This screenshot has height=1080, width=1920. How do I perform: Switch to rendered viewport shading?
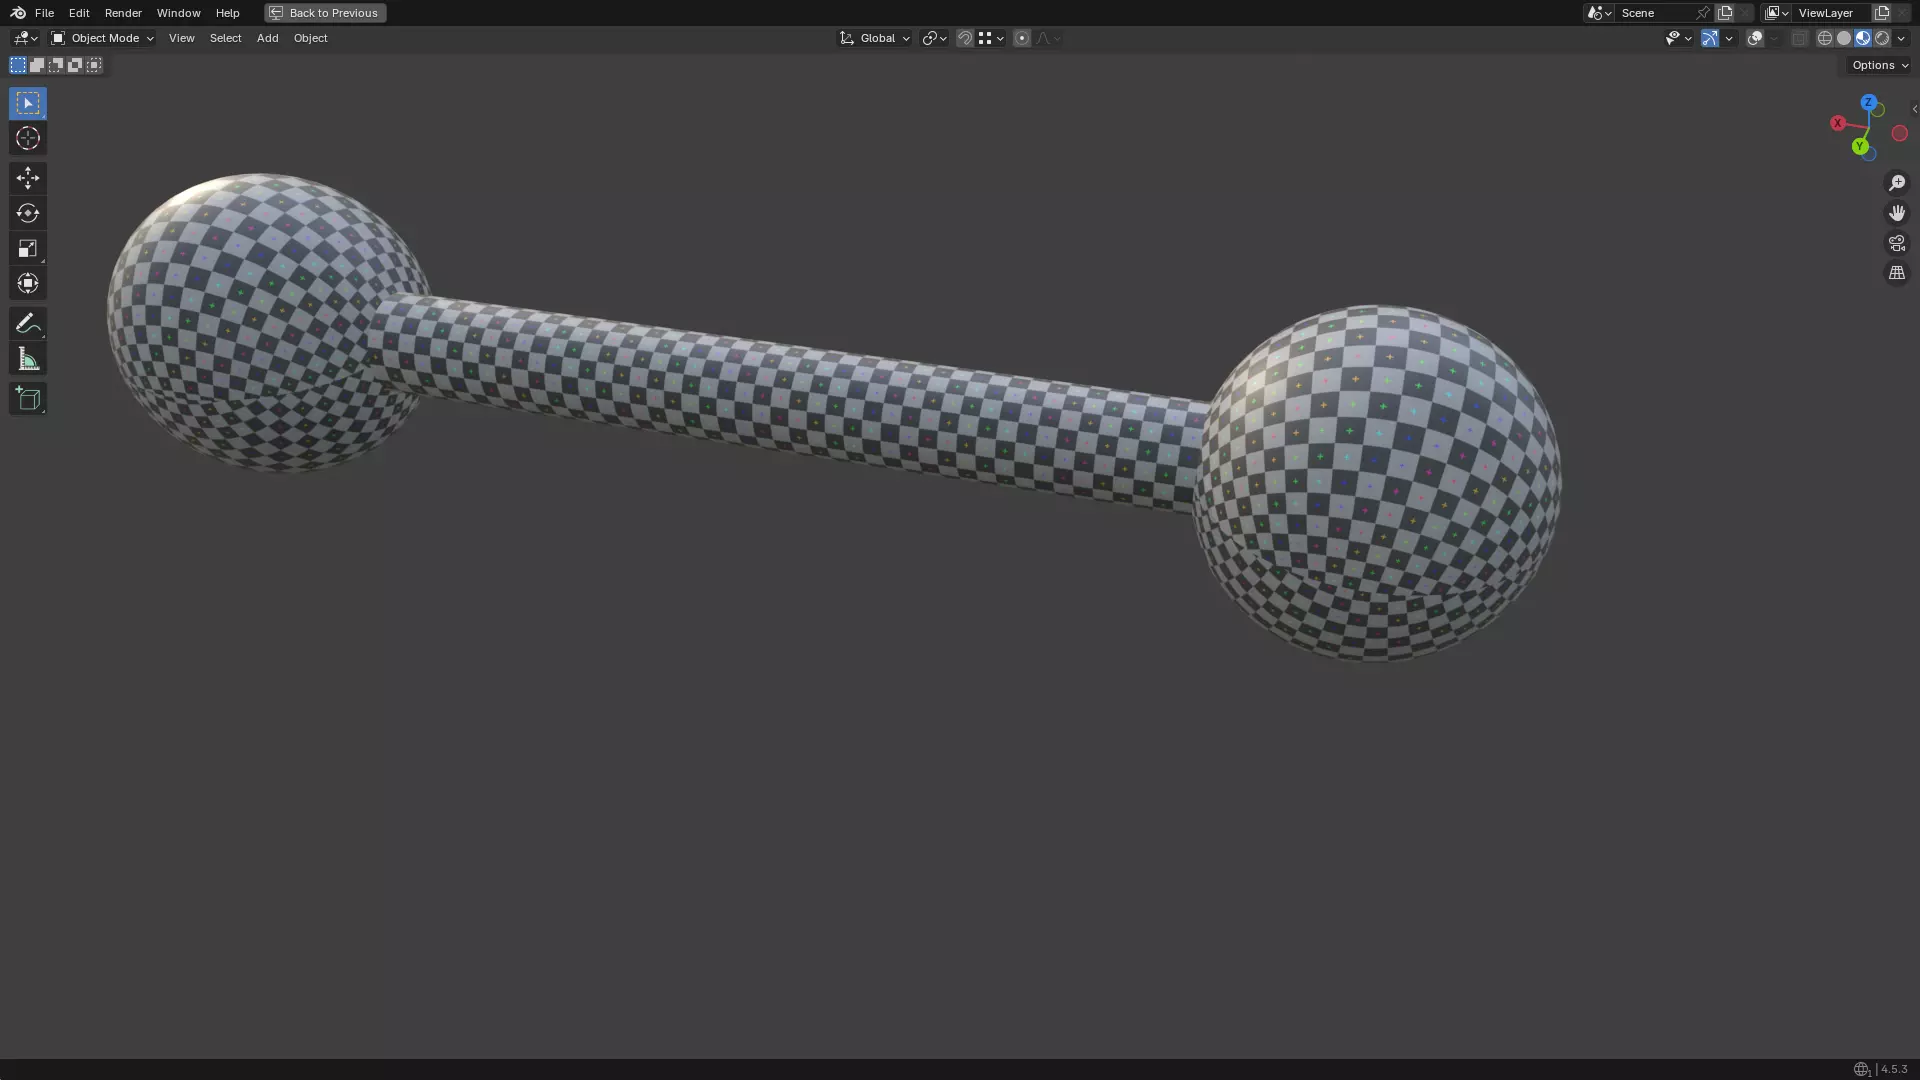click(1882, 38)
